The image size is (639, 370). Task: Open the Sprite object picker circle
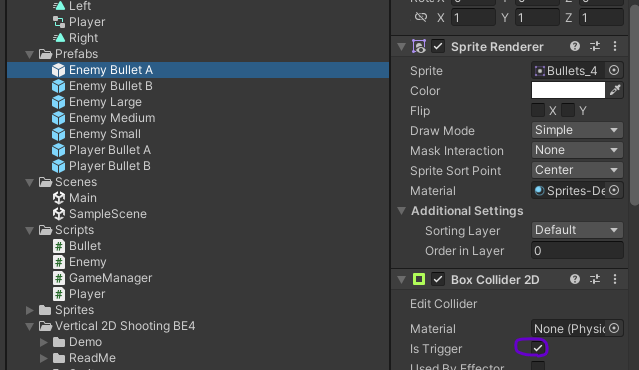tap(614, 70)
